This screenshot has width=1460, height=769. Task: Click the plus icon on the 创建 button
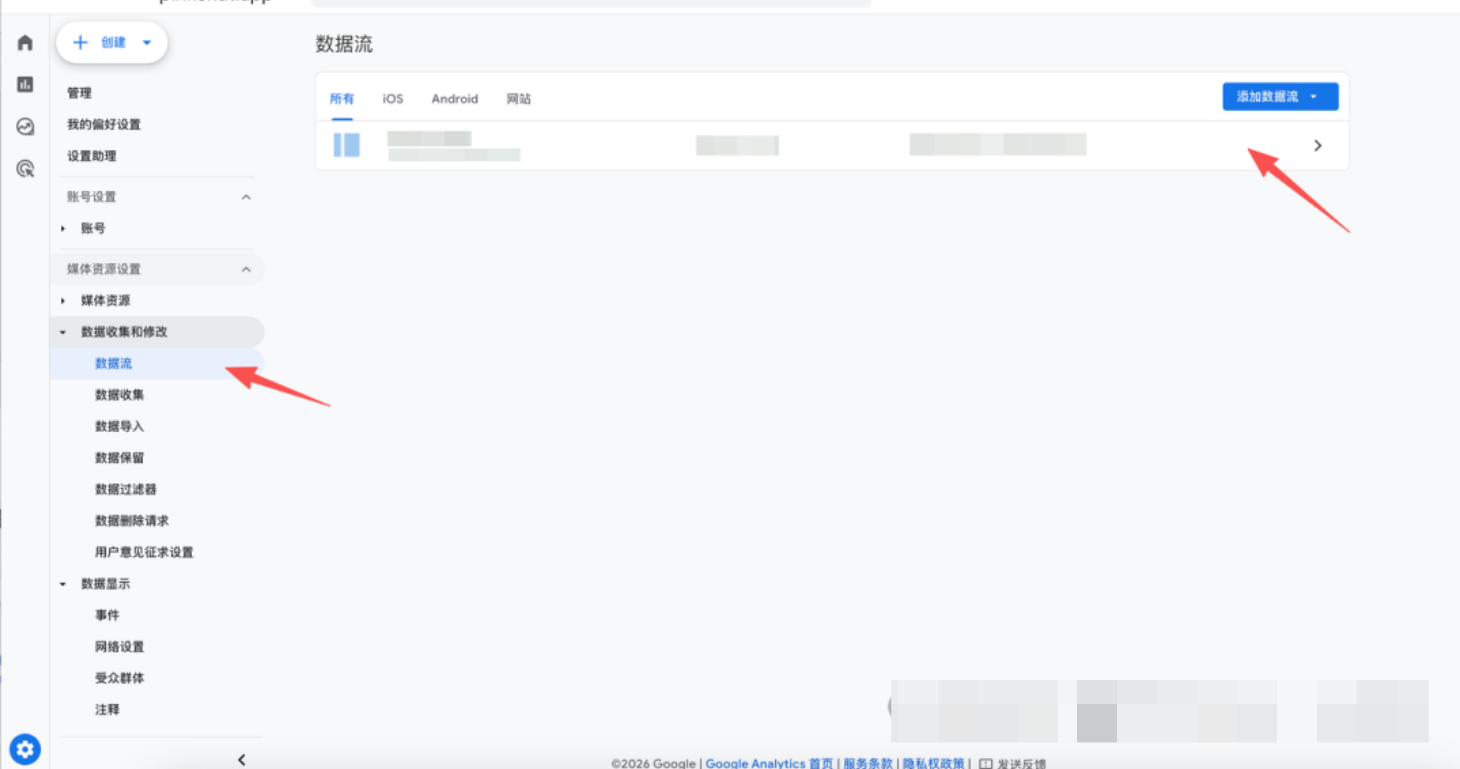click(x=80, y=42)
